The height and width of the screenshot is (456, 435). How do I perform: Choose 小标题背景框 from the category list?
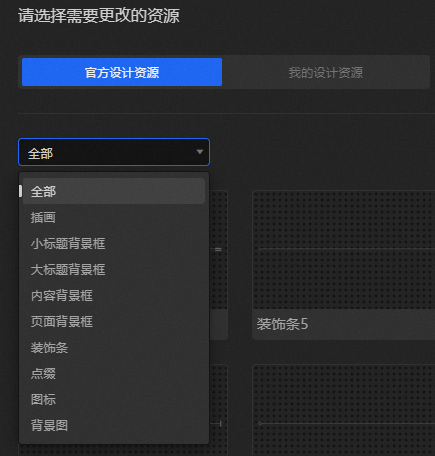[x=114, y=243]
